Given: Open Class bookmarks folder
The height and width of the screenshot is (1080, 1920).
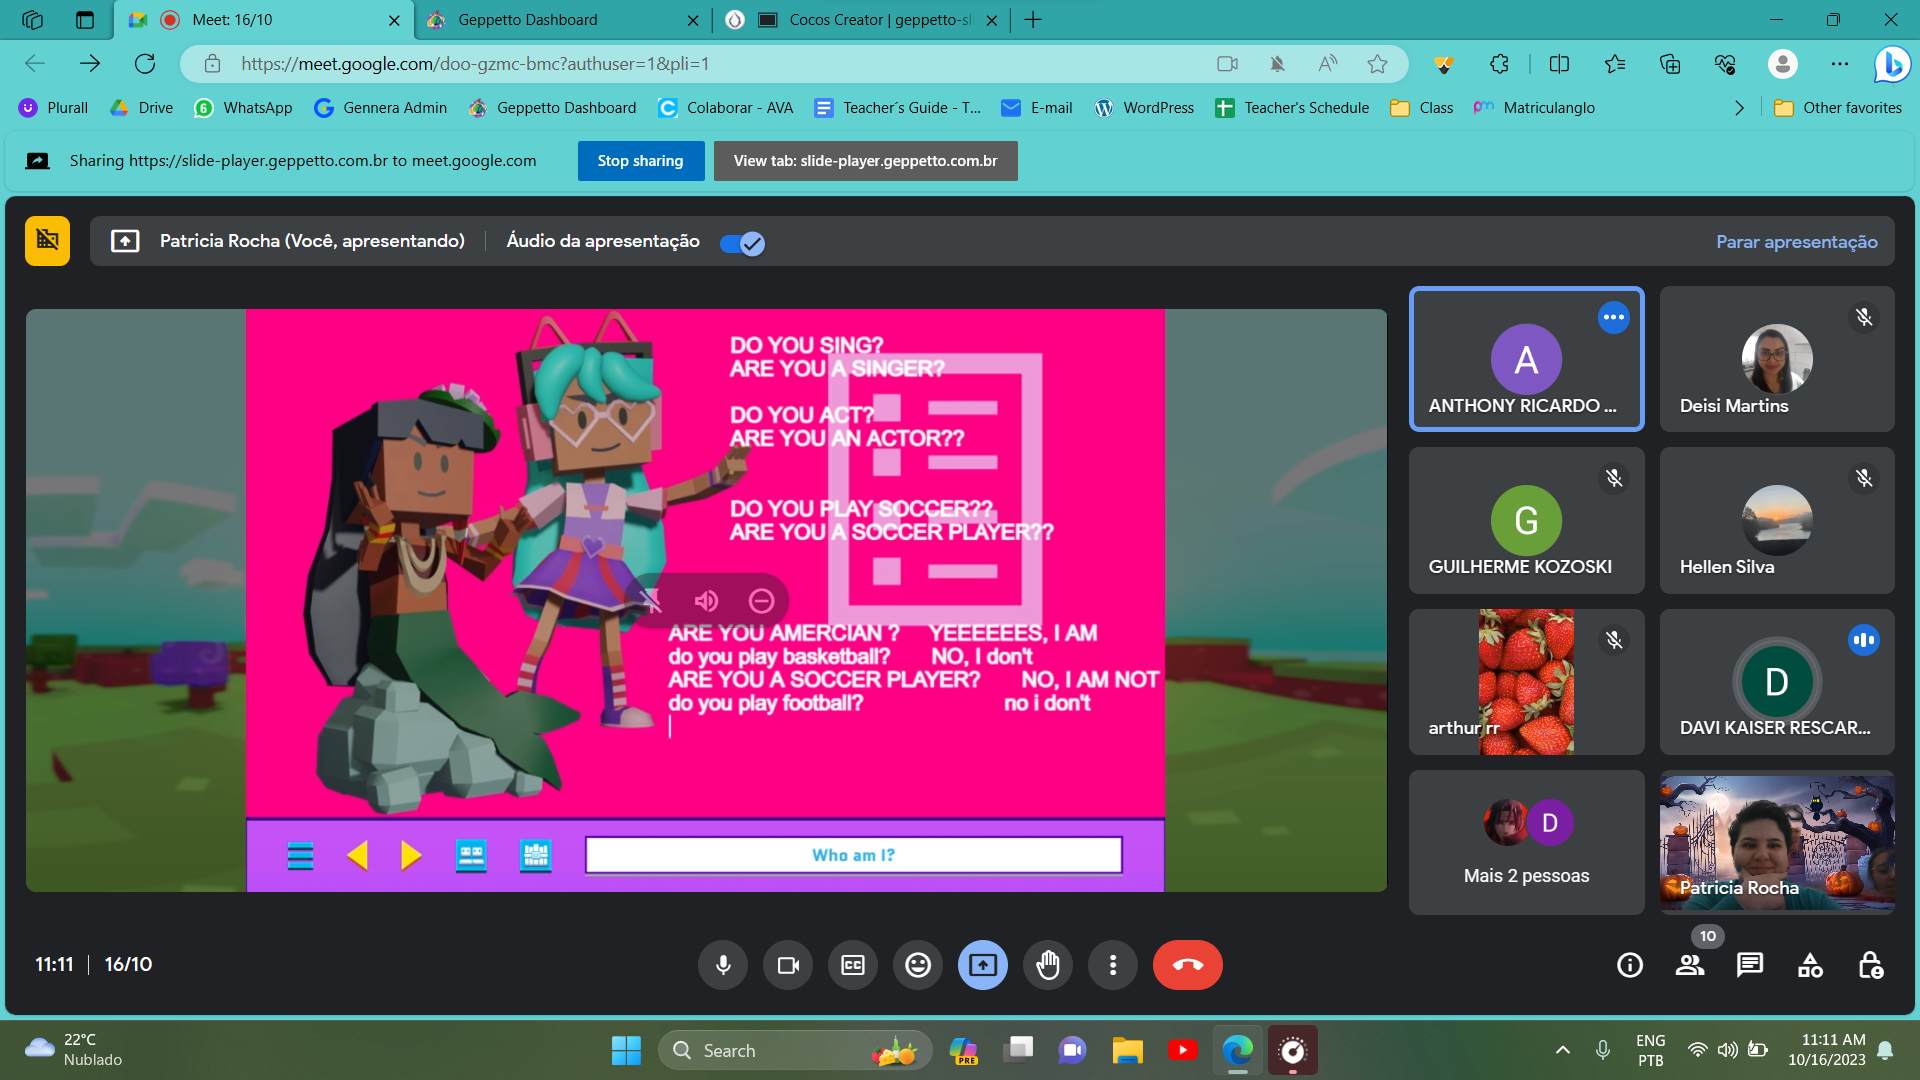Looking at the screenshot, I should tap(1422, 108).
